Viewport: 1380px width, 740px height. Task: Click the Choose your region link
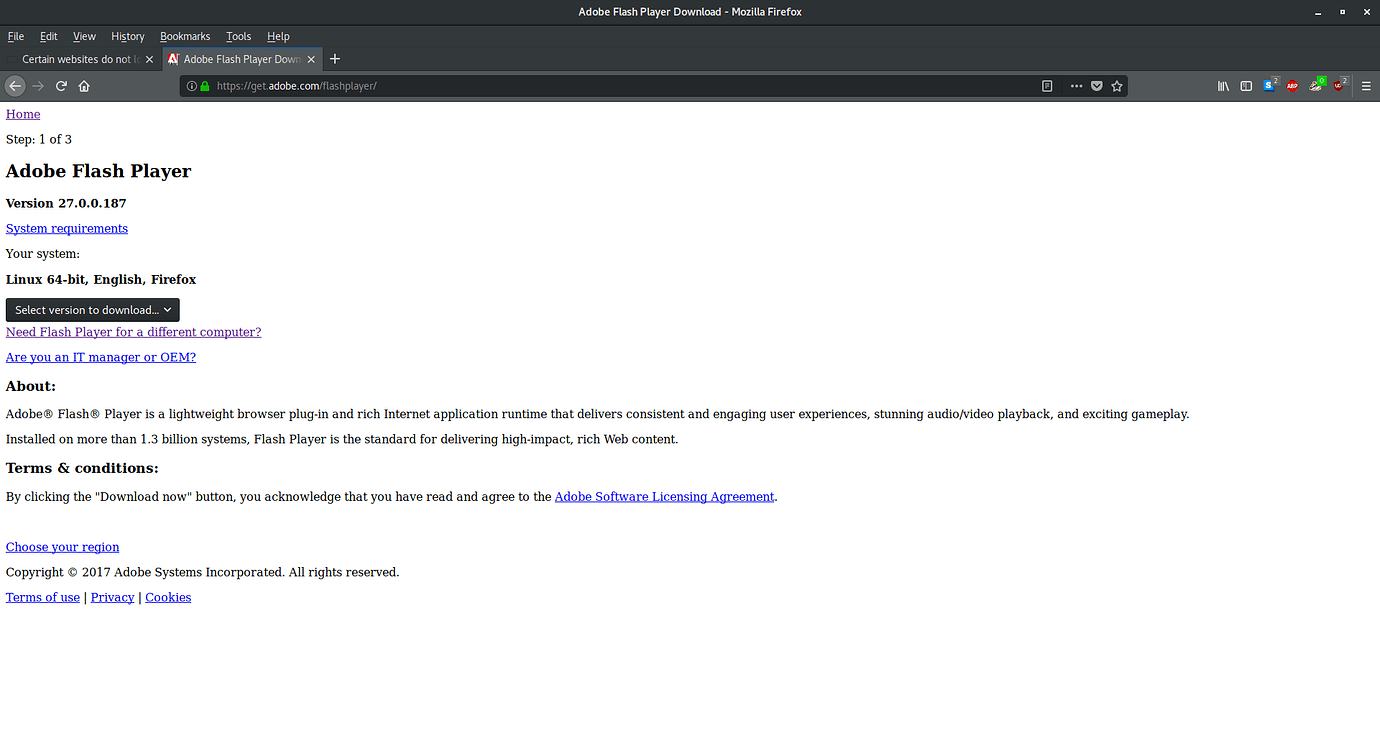[62, 547]
